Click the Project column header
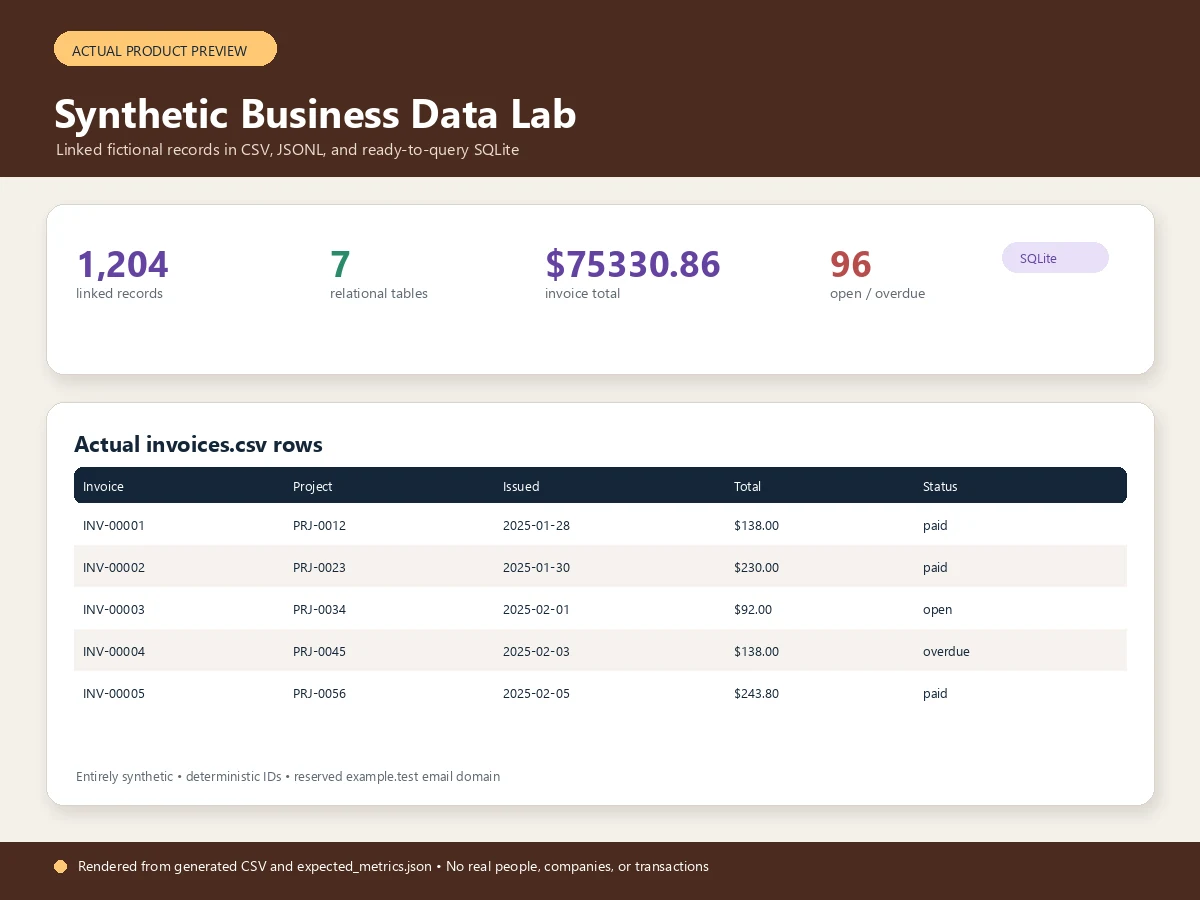The height and width of the screenshot is (900, 1200). tap(313, 486)
